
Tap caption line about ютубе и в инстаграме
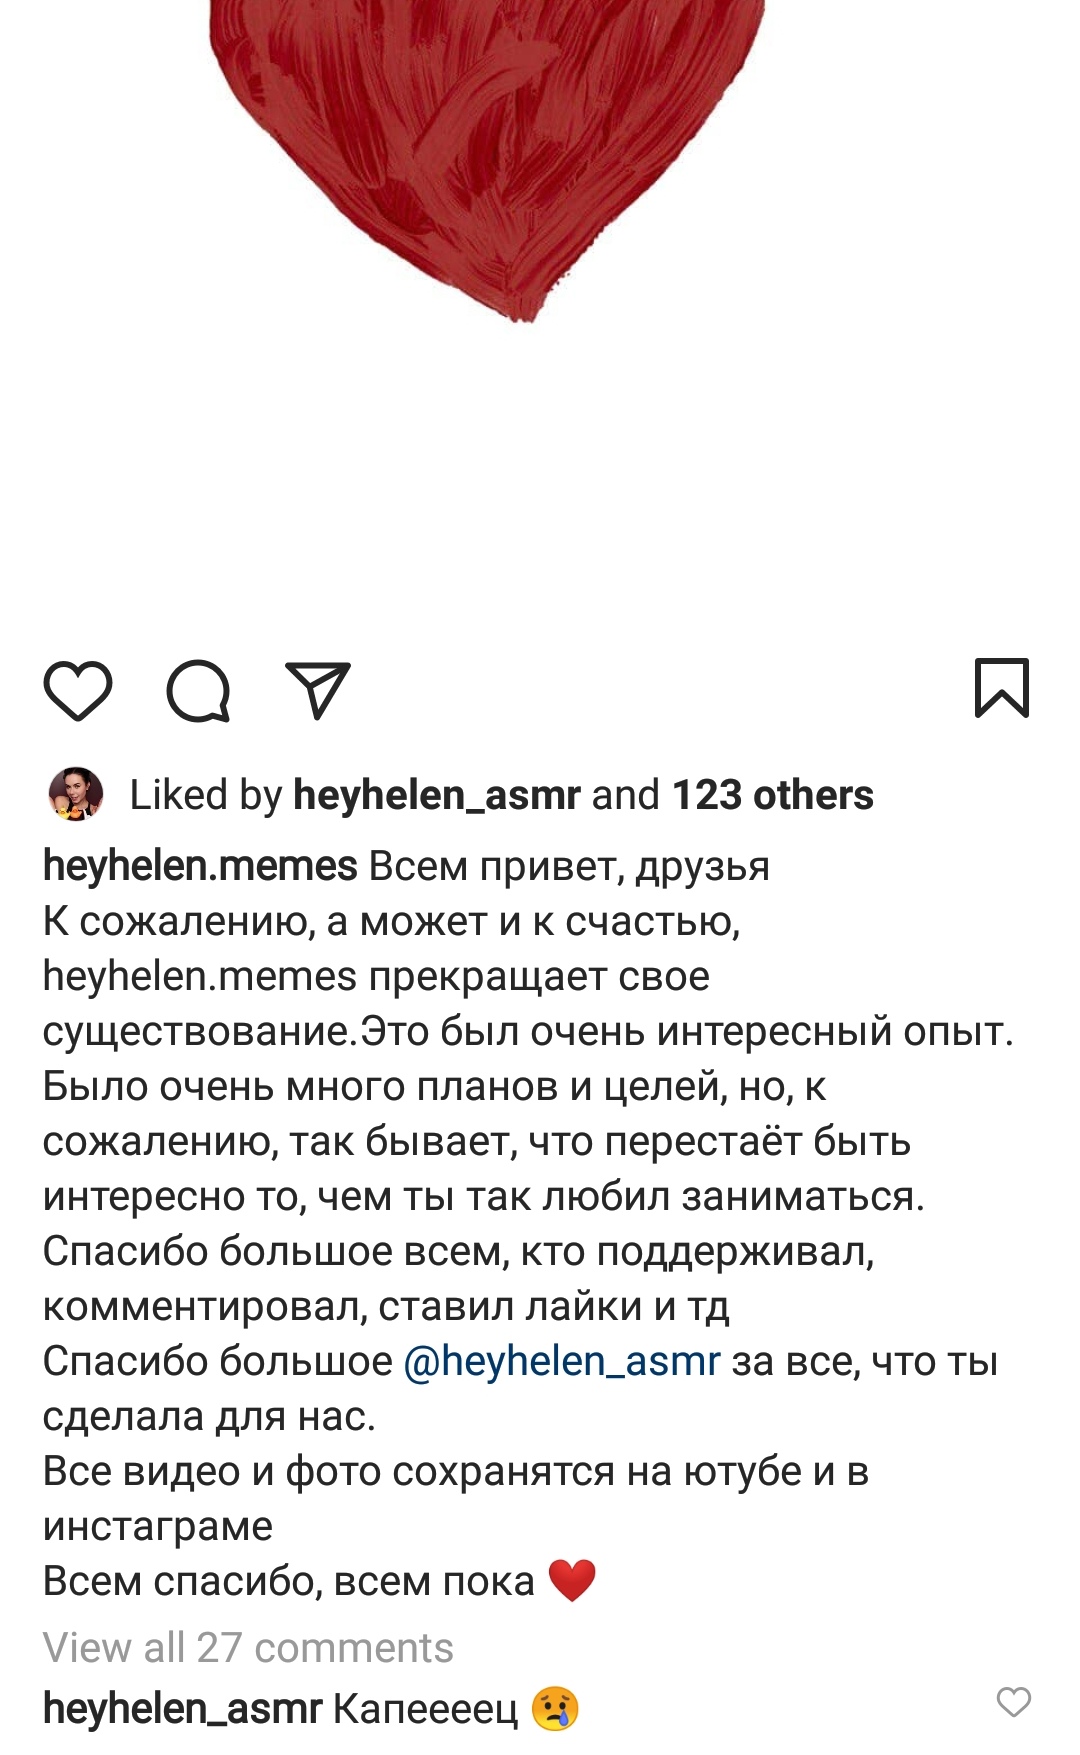(456, 1498)
